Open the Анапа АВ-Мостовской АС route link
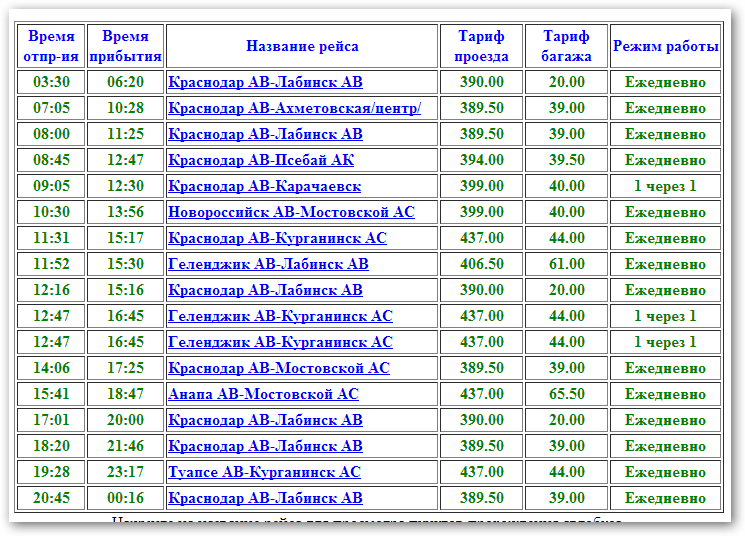745x536 pixels. click(x=263, y=394)
